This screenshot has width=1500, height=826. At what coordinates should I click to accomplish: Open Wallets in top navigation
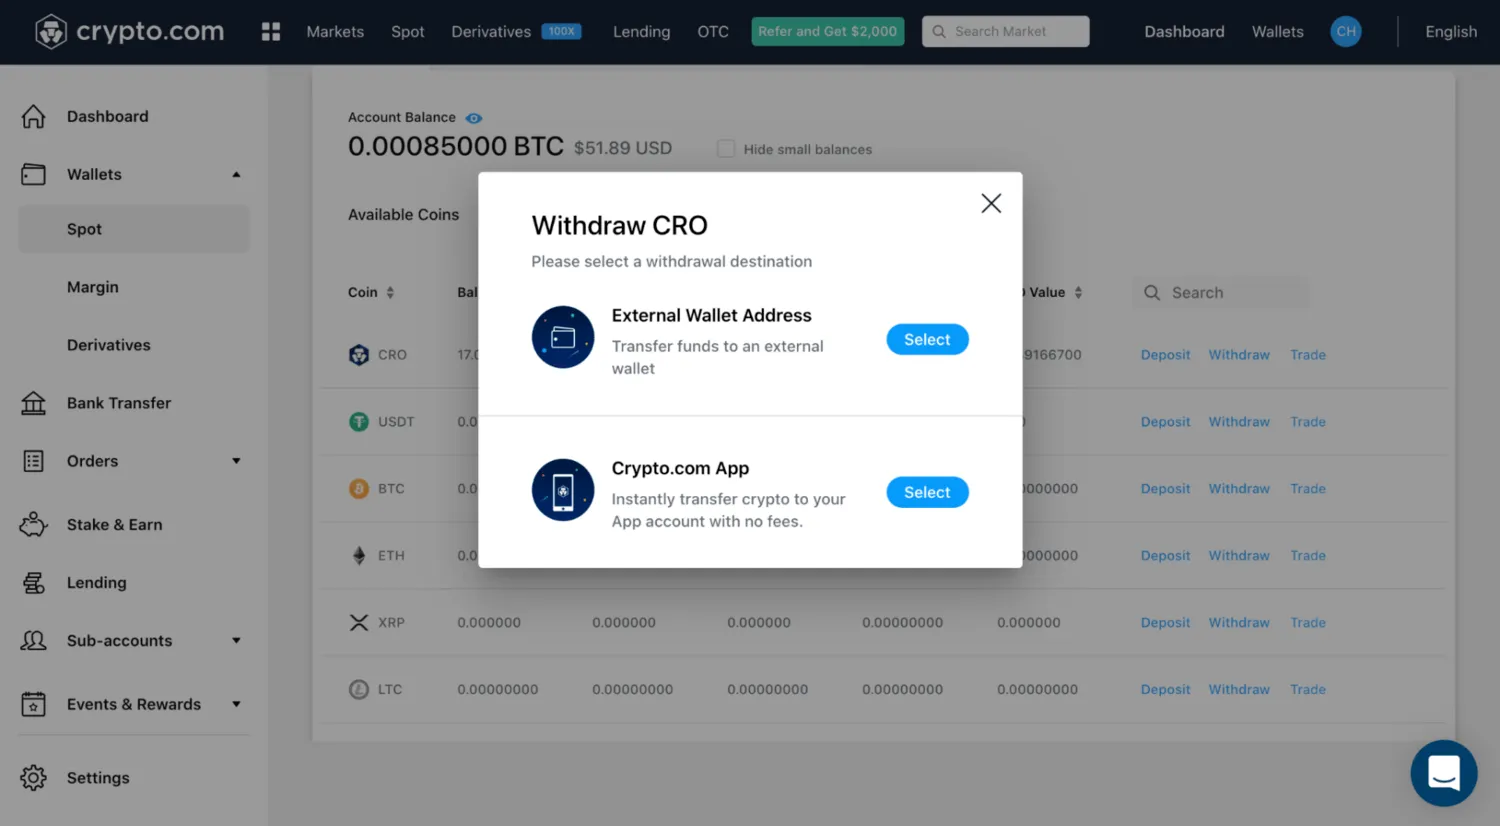click(x=1278, y=32)
